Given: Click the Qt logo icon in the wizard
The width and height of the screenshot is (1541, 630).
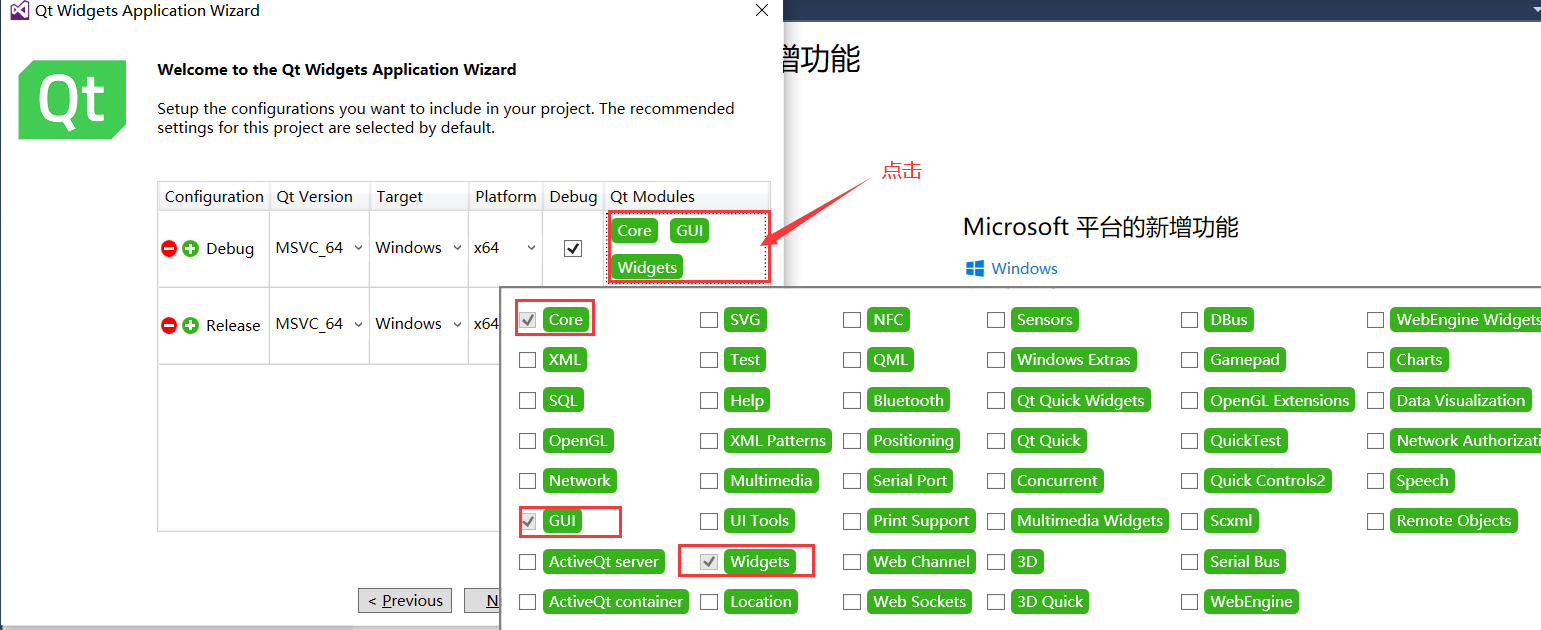Looking at the screenshot, I should [71, 99].
